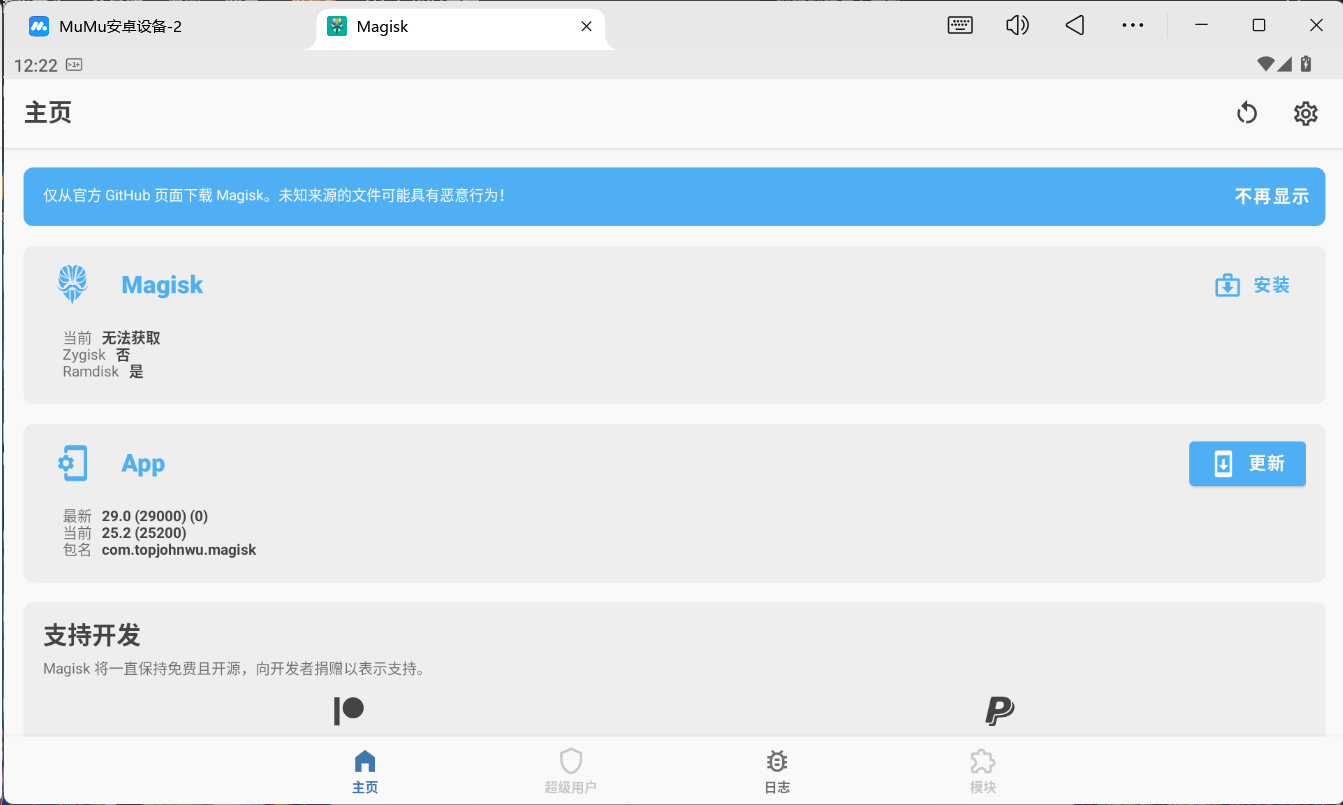Click the 安装 install button
This screenshot has height=805, width=1343.
click(x=1272, y=285)
